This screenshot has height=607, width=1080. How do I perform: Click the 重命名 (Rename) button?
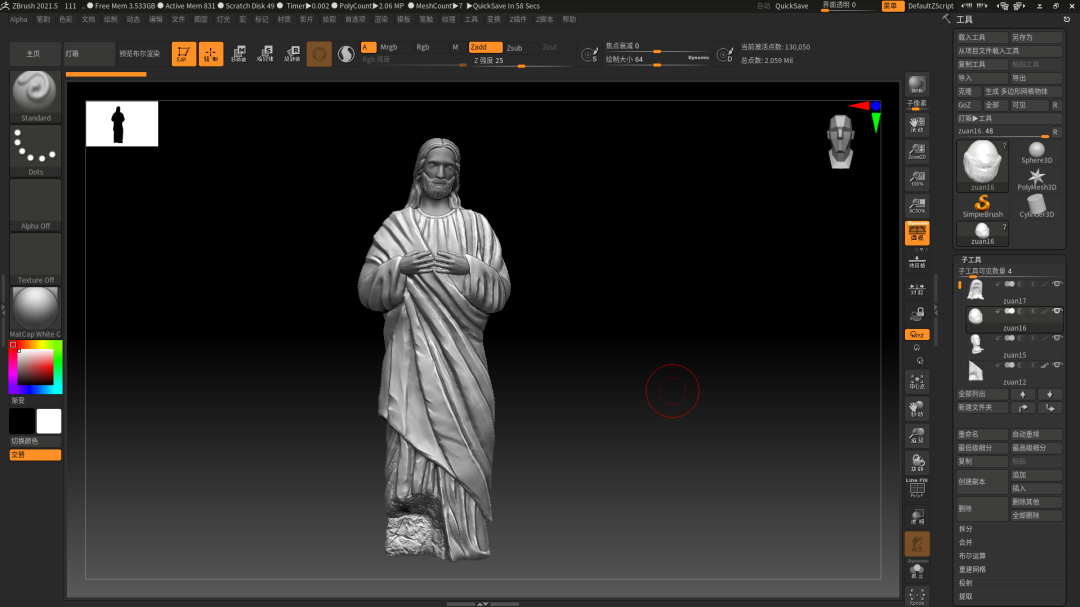tap(982, 434)
